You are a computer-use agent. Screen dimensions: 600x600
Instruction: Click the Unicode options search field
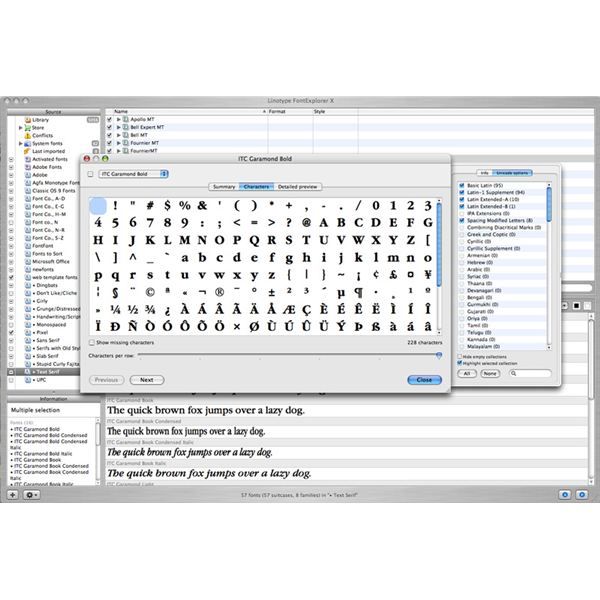pyautogui.click(x=530, y=373)
